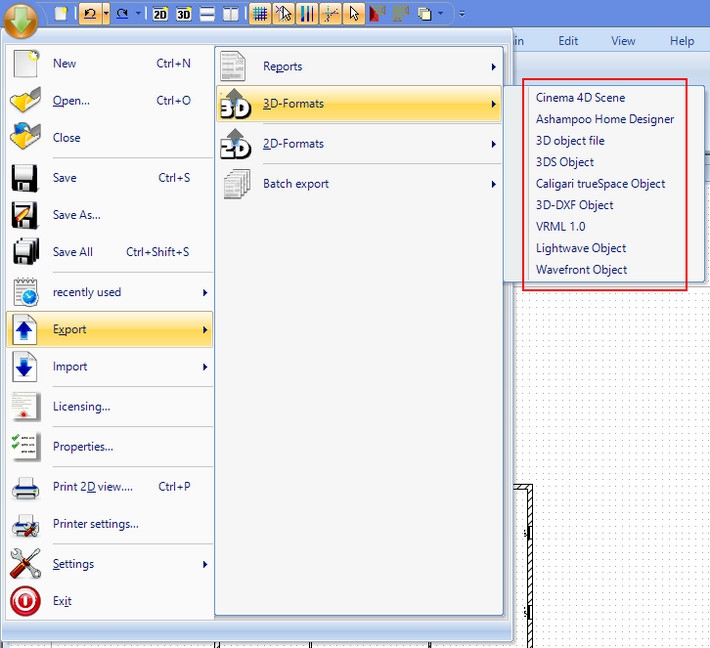
Task: Expand the 2D-Formats submenu arrow
Action: pos(493,144)
